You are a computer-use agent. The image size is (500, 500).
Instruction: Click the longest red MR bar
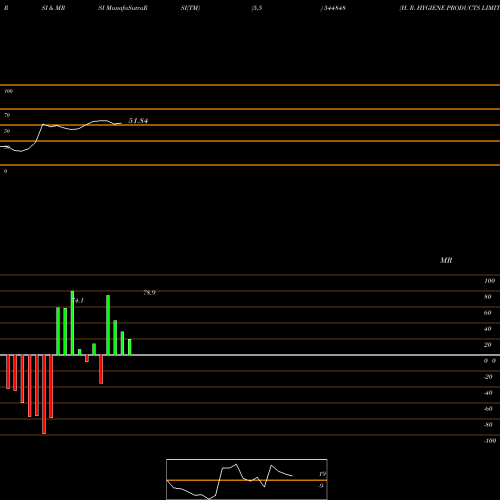(x=44, y=394)
